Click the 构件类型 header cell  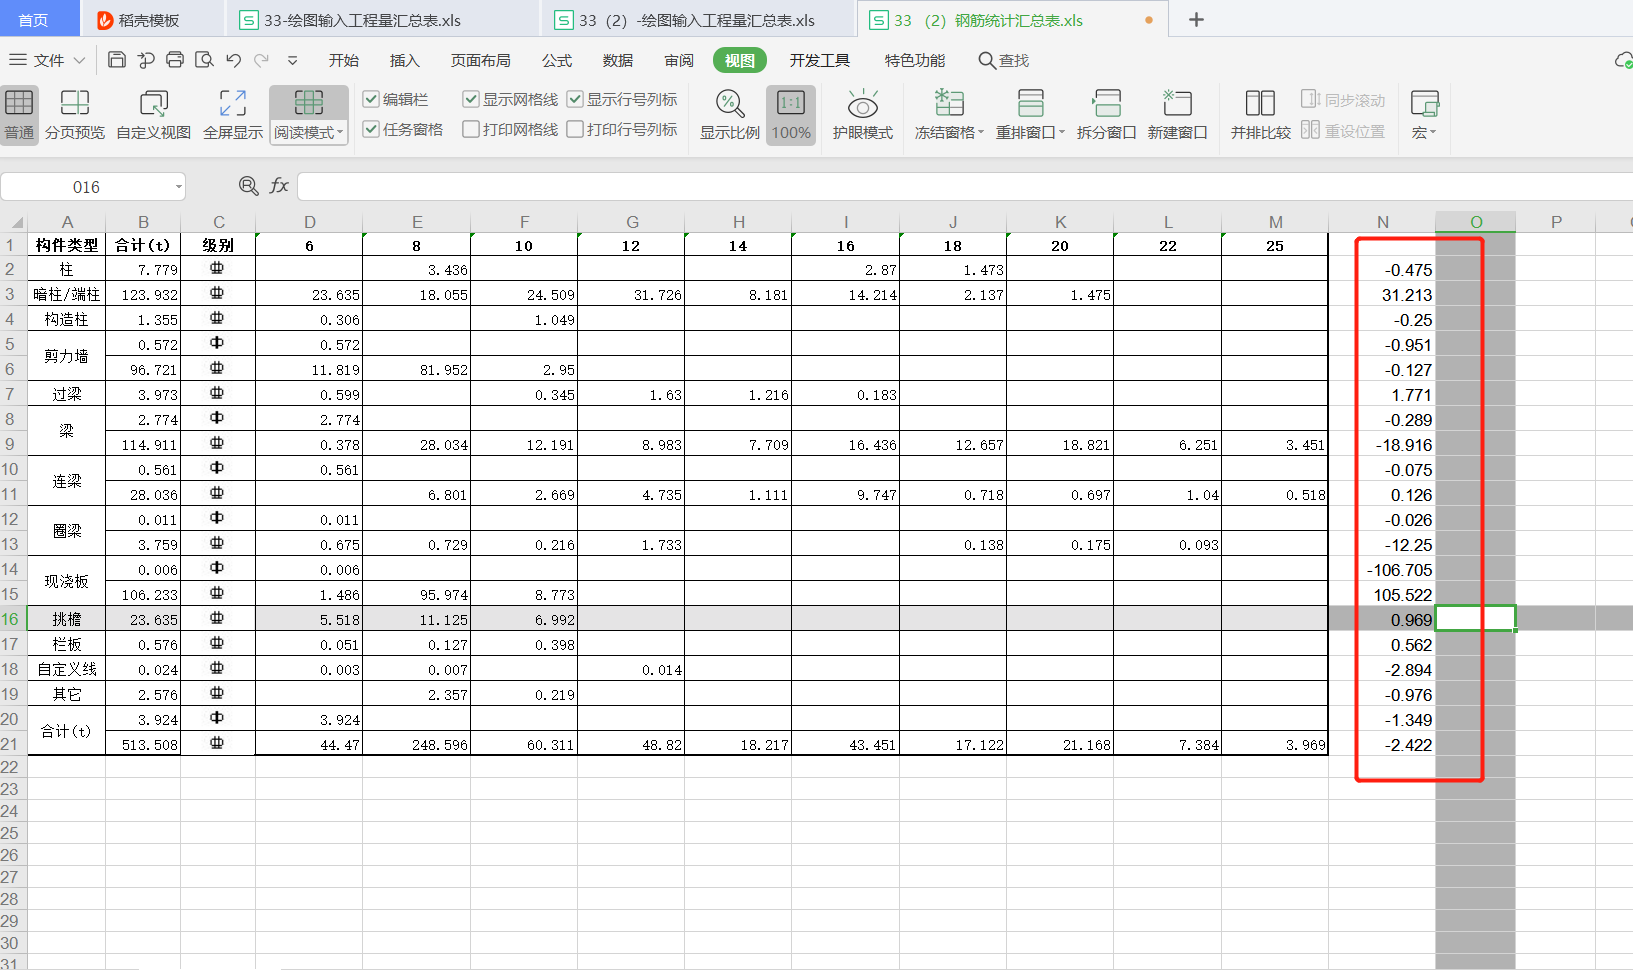pos(67,245)
